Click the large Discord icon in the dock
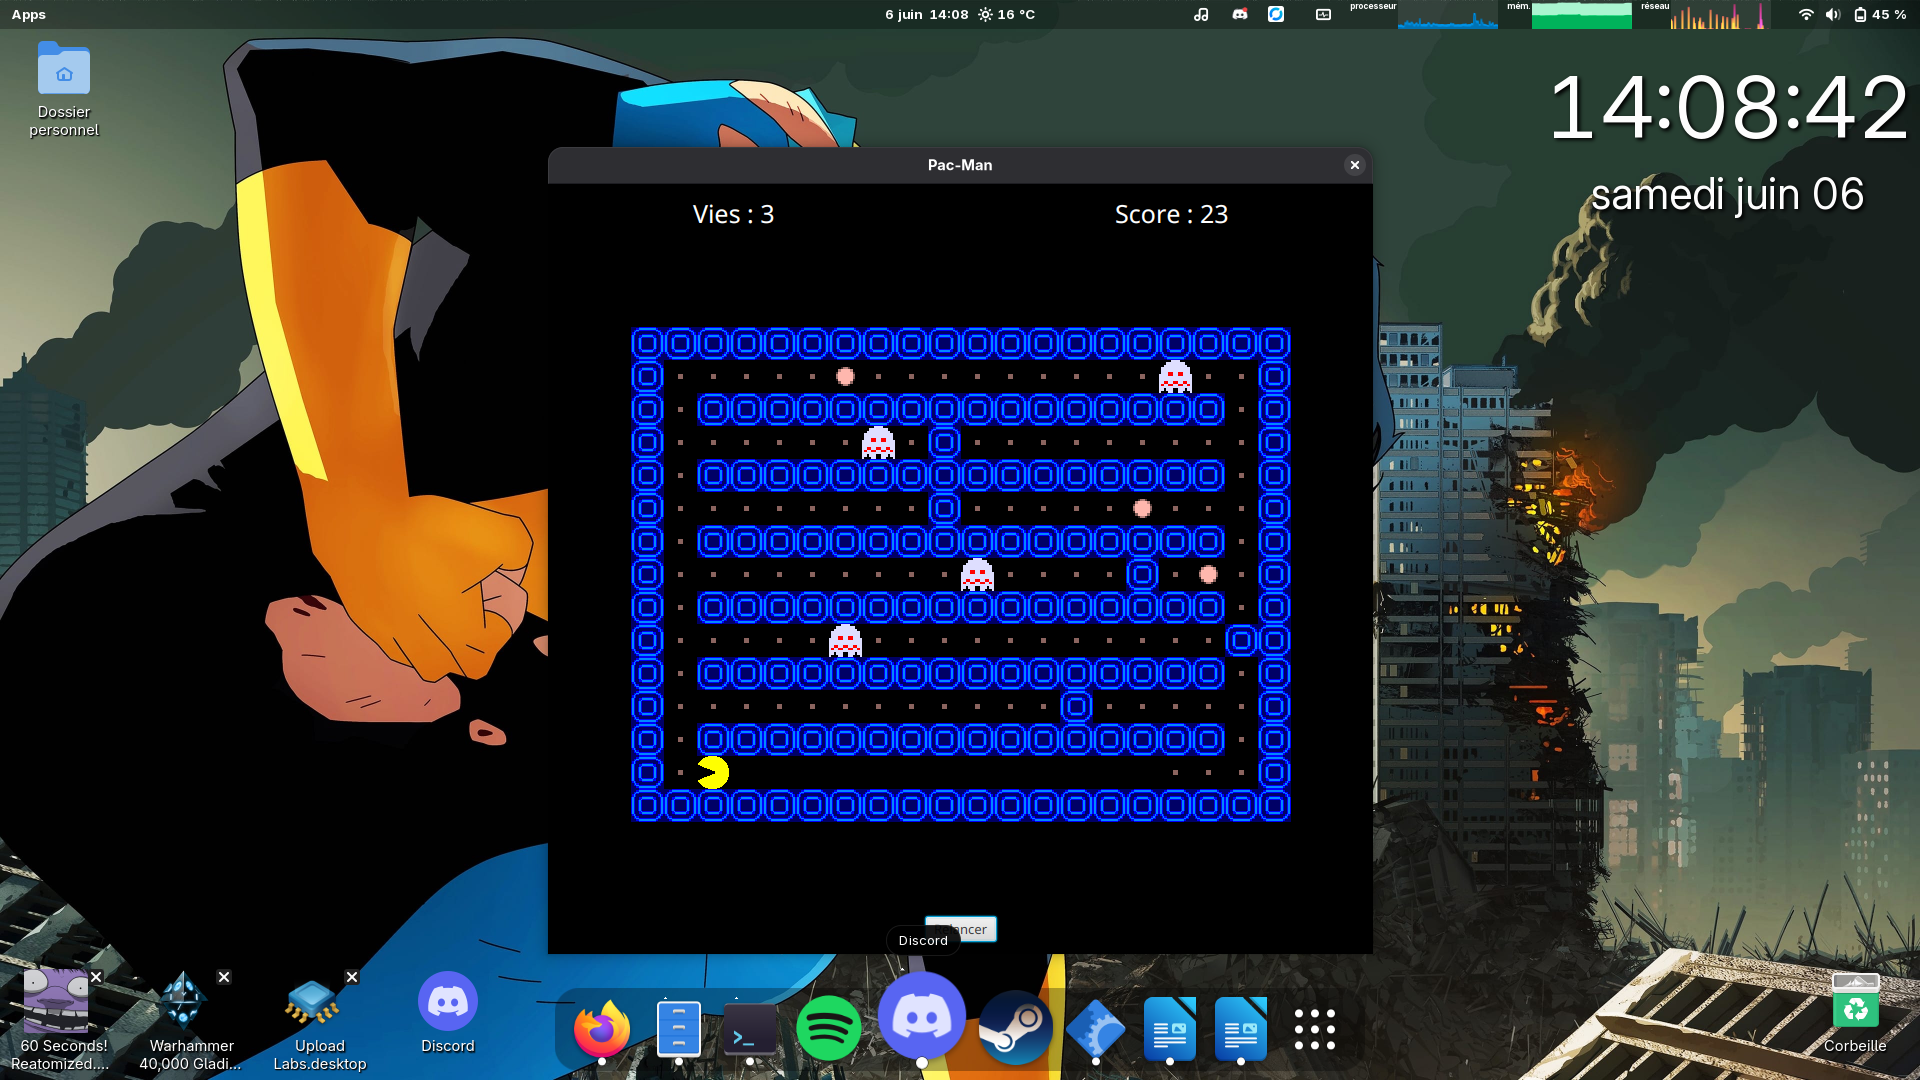The image size is (1920, 1080). coord(922,1016)
